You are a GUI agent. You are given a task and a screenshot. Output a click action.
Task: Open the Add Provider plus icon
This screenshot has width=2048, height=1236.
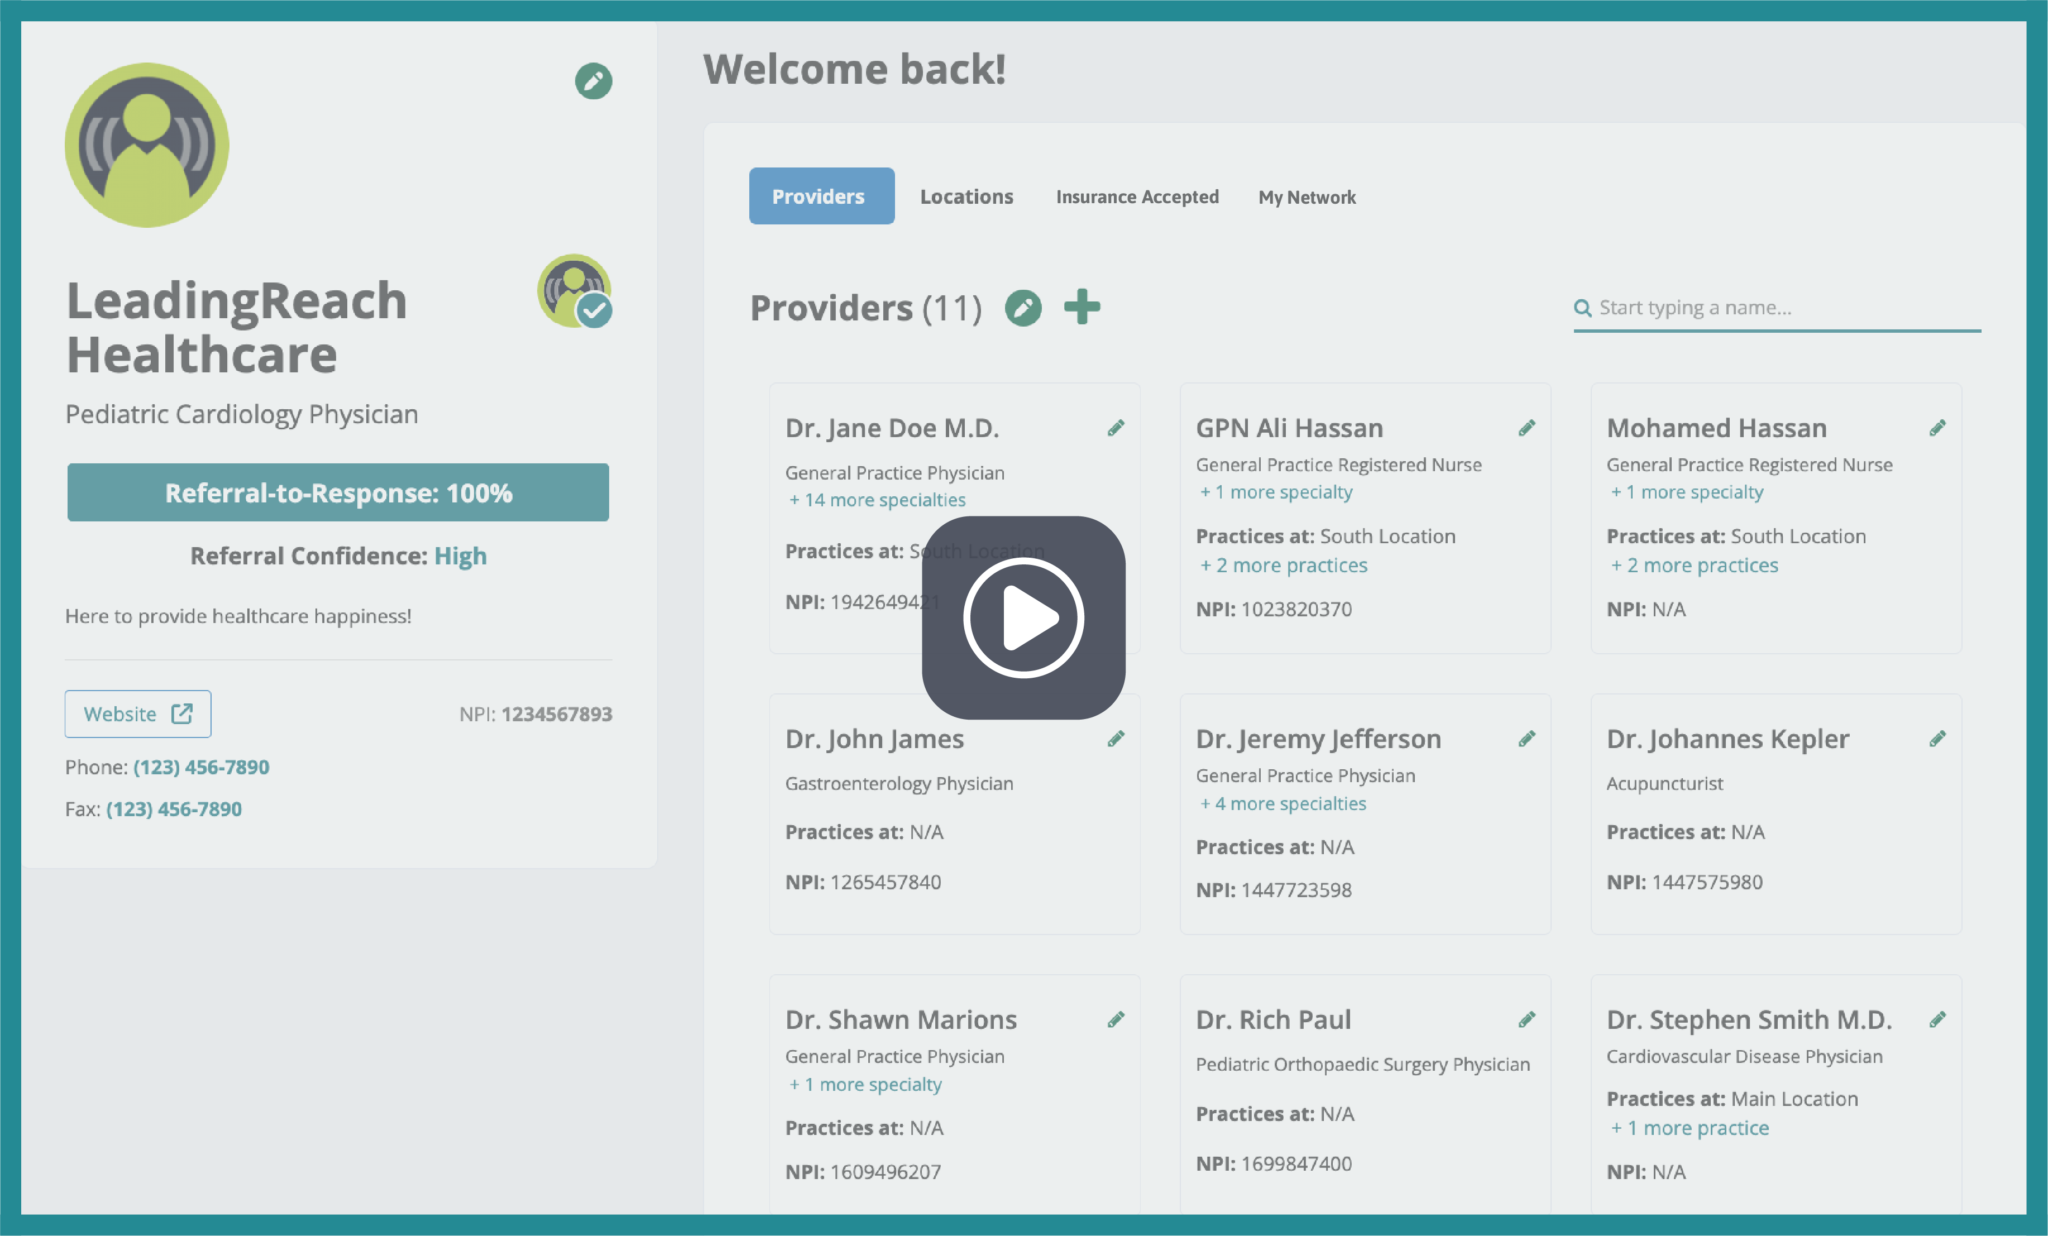coord(1083,307)
